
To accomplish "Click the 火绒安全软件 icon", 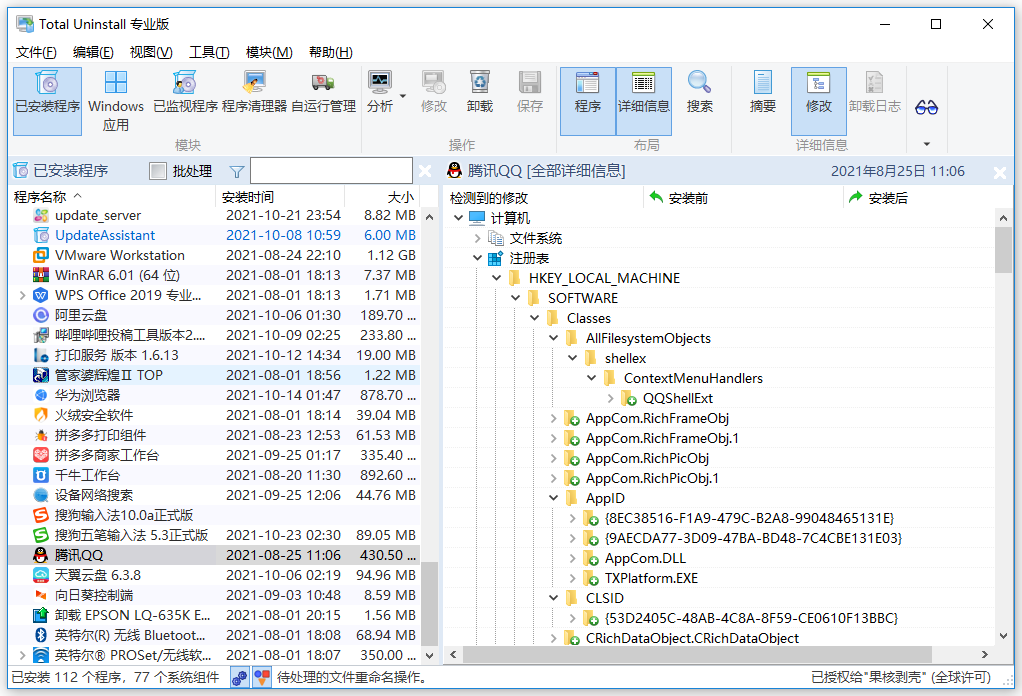I will tap(41, 415).
